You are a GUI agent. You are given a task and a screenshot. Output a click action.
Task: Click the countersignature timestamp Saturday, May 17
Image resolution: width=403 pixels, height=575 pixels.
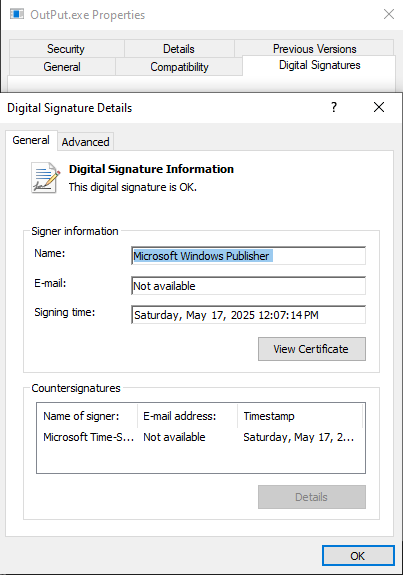[x=298, y=437]
